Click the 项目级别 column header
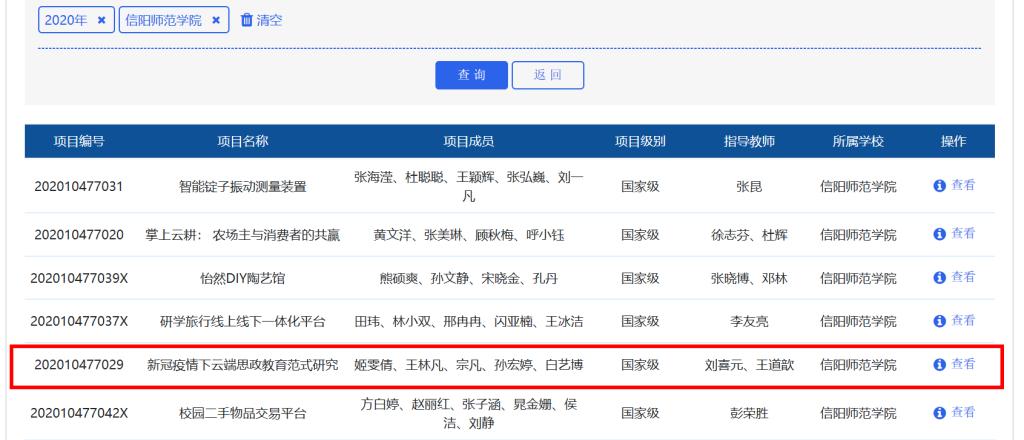 pyautogui.click(x=640, y=142)
